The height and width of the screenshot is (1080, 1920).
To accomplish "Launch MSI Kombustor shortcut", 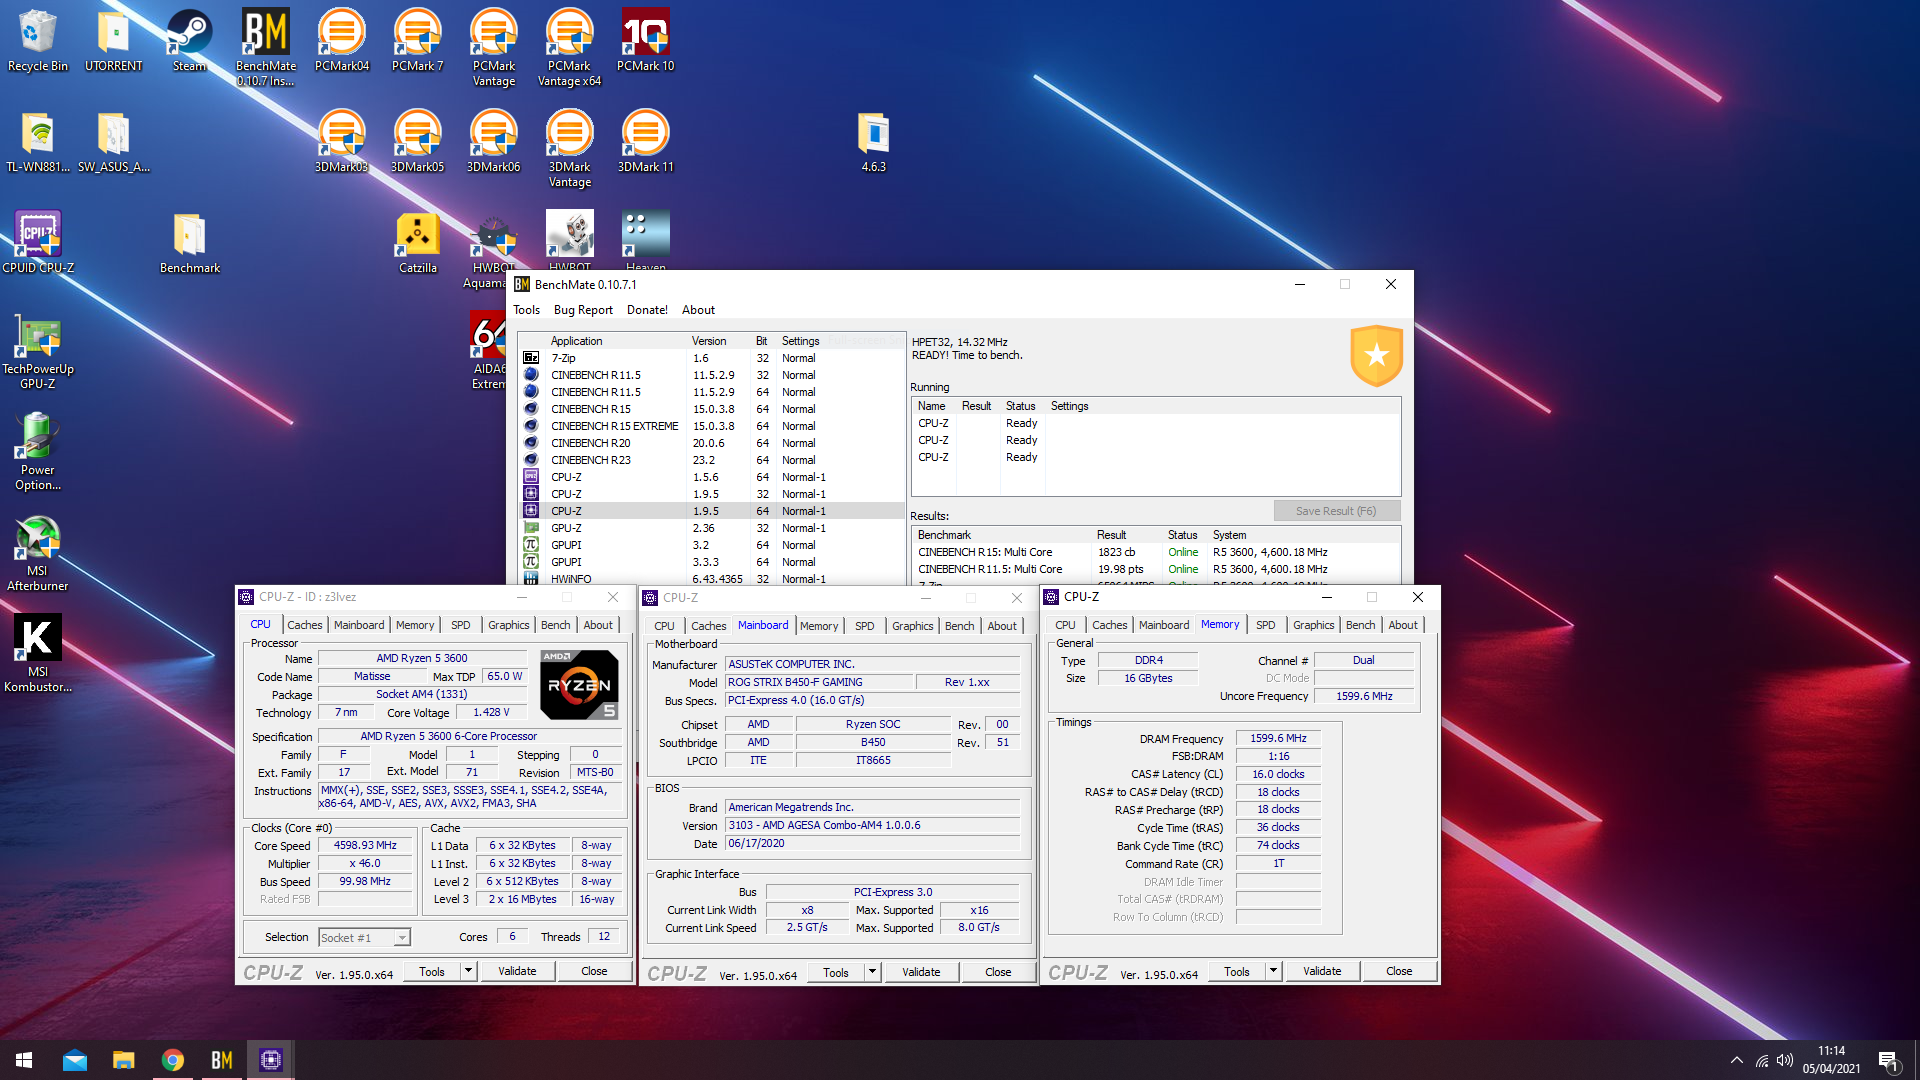I will click(x=38, y=653).
